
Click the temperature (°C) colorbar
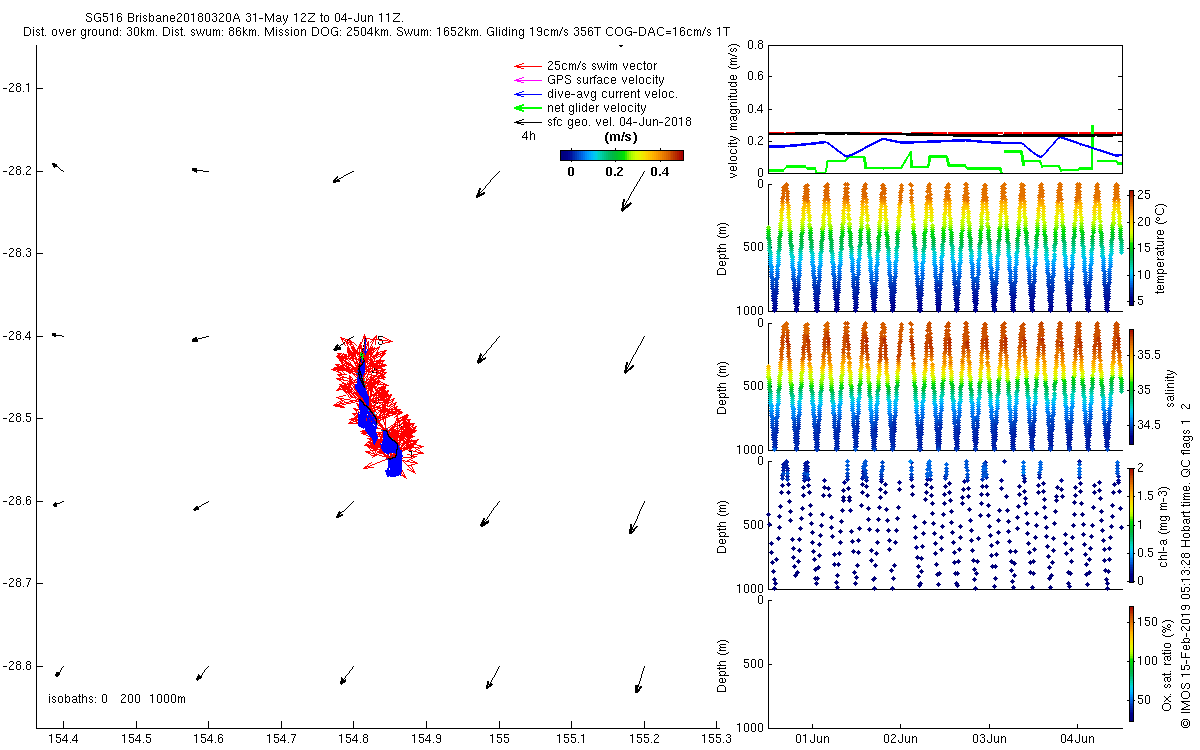(x=1130, y=246)
